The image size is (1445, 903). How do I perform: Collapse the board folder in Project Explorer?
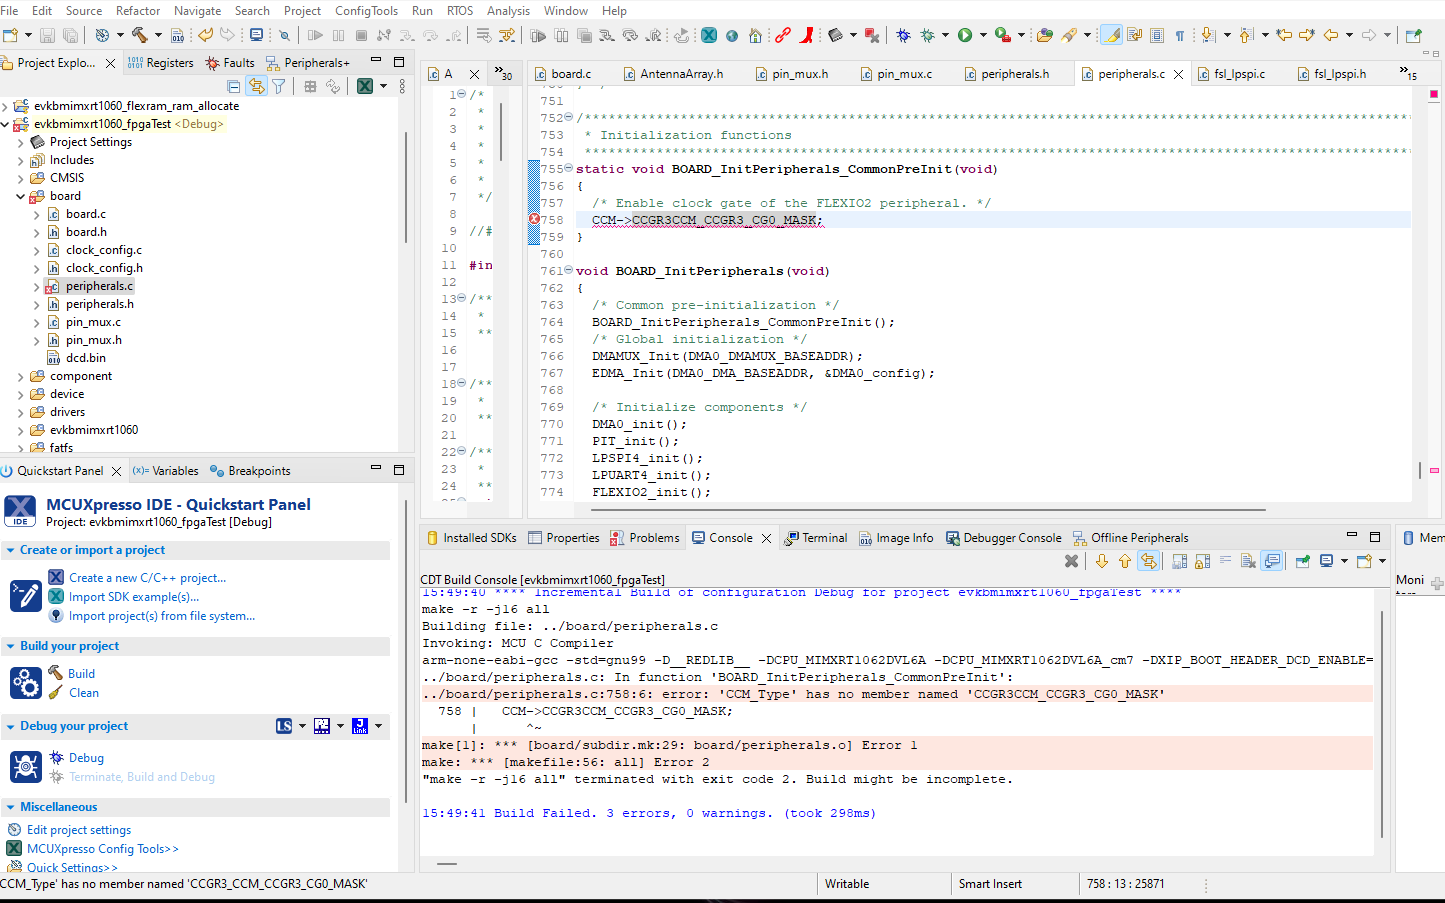pyautogui.click(x=18, y=195)
